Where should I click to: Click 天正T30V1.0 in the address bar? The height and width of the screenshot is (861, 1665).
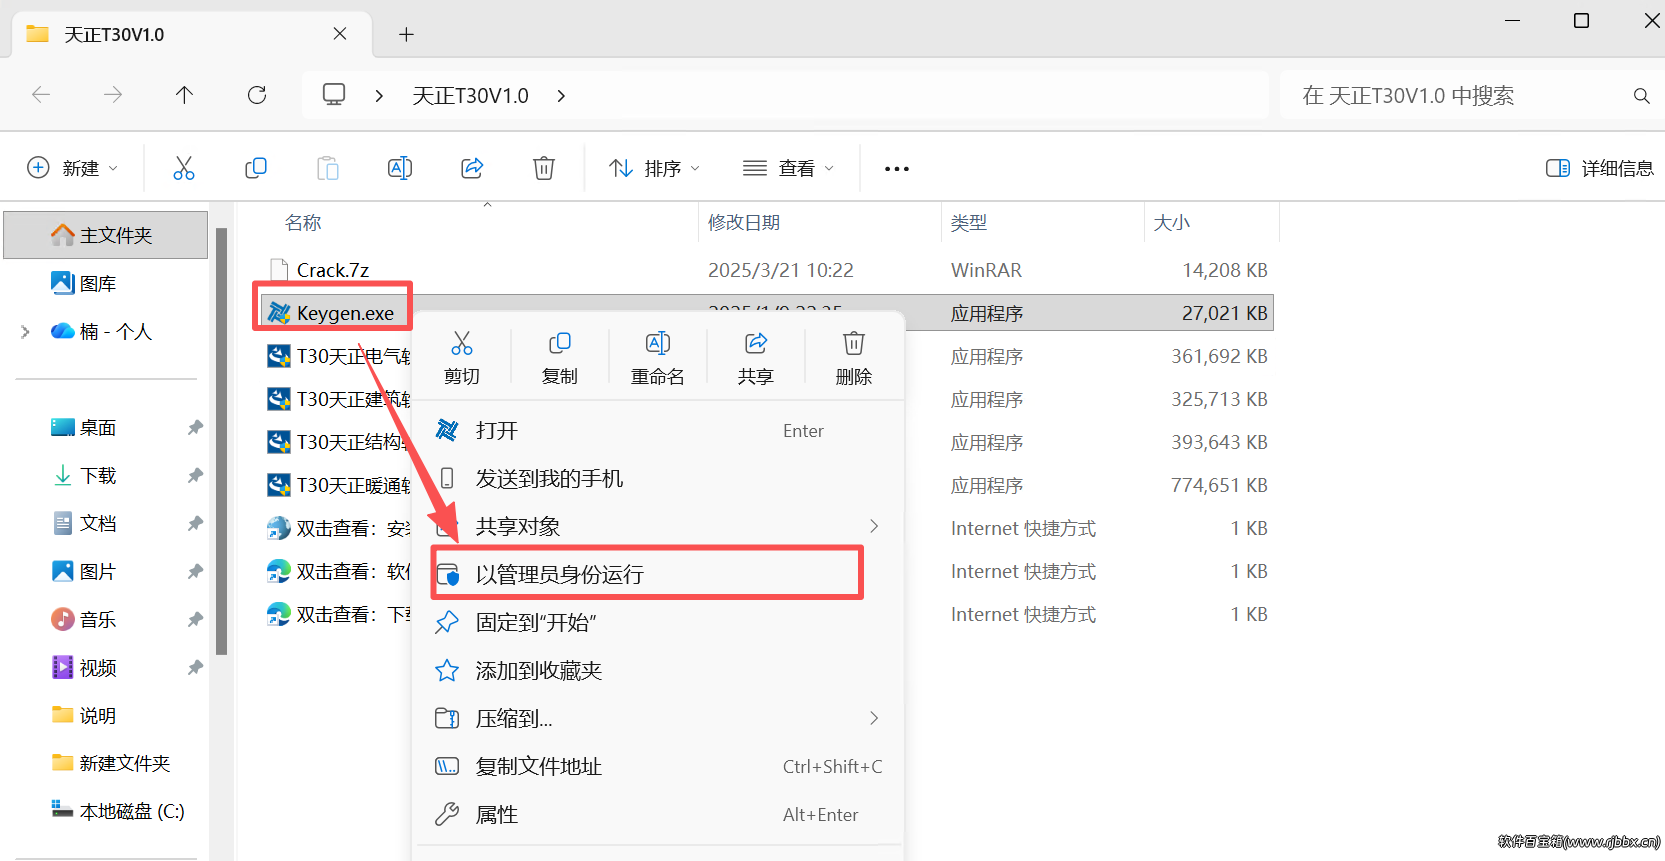click(x=471, y=96)
